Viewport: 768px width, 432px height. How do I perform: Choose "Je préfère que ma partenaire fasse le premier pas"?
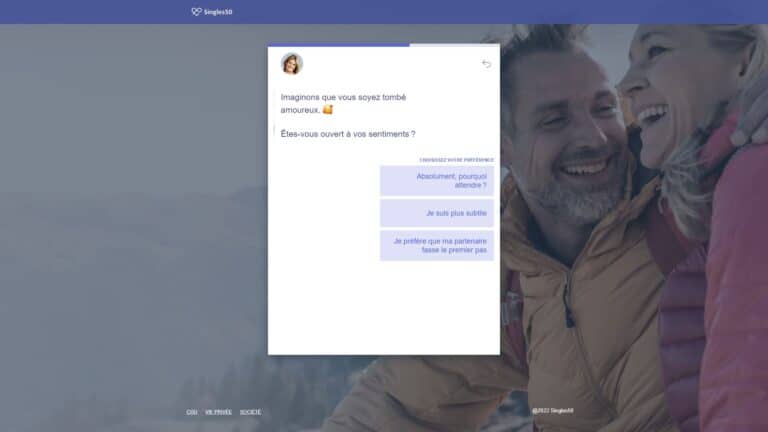coord(437,245)
